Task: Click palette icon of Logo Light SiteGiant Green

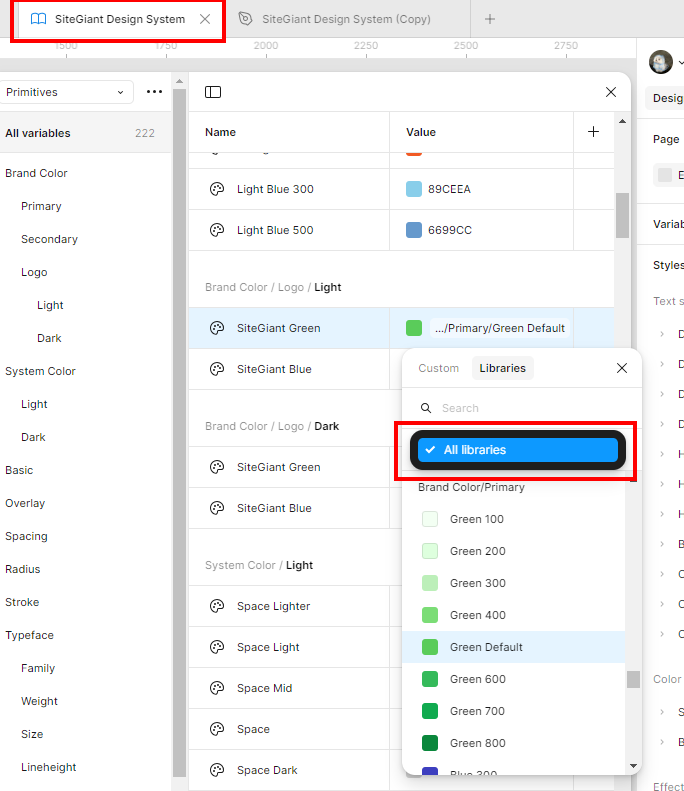Action: point(217,328)
